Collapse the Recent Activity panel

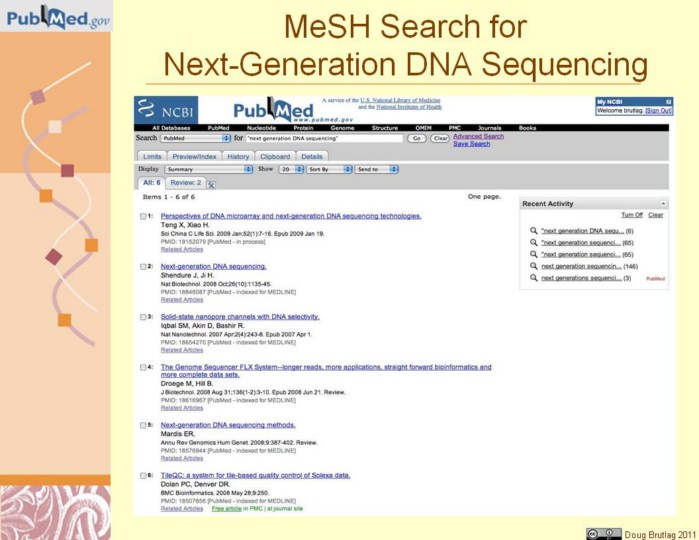tap(663, 203)
